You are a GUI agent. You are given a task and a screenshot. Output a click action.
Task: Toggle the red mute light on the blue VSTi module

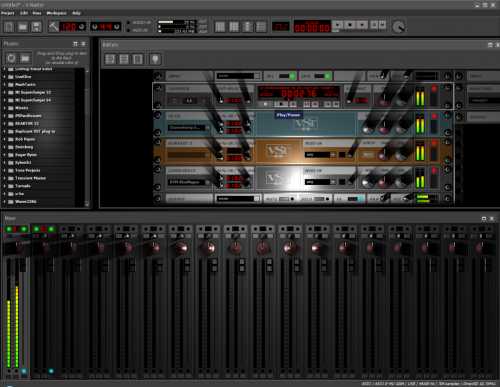point(434,116)
